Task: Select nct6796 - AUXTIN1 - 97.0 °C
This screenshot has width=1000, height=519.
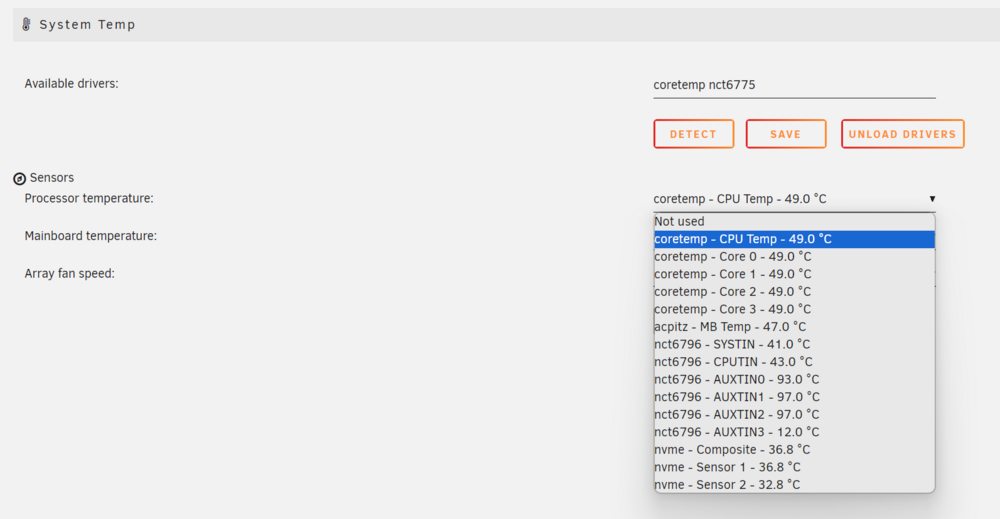Action: pyautogui.click(x=794, y=397)
